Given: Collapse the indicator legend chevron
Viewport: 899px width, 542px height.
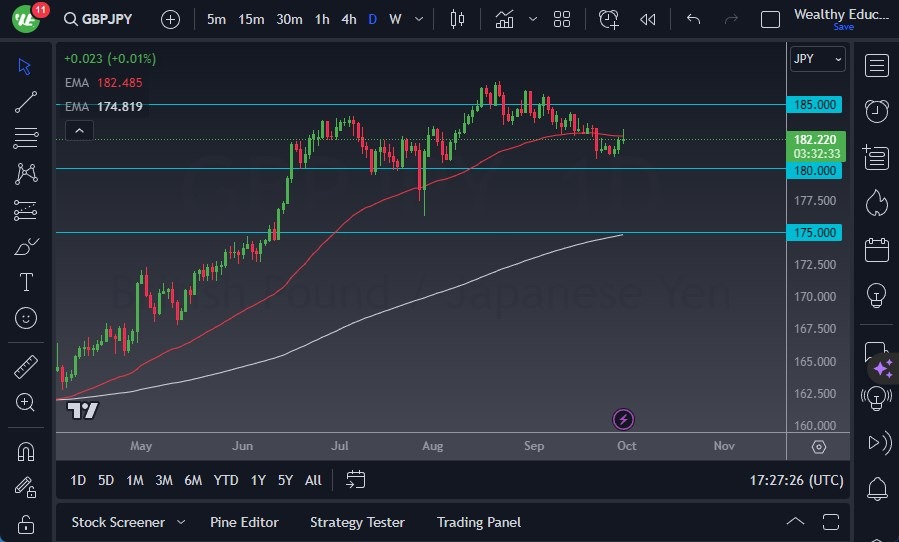Looking at the screenshot, I should 78,130.
